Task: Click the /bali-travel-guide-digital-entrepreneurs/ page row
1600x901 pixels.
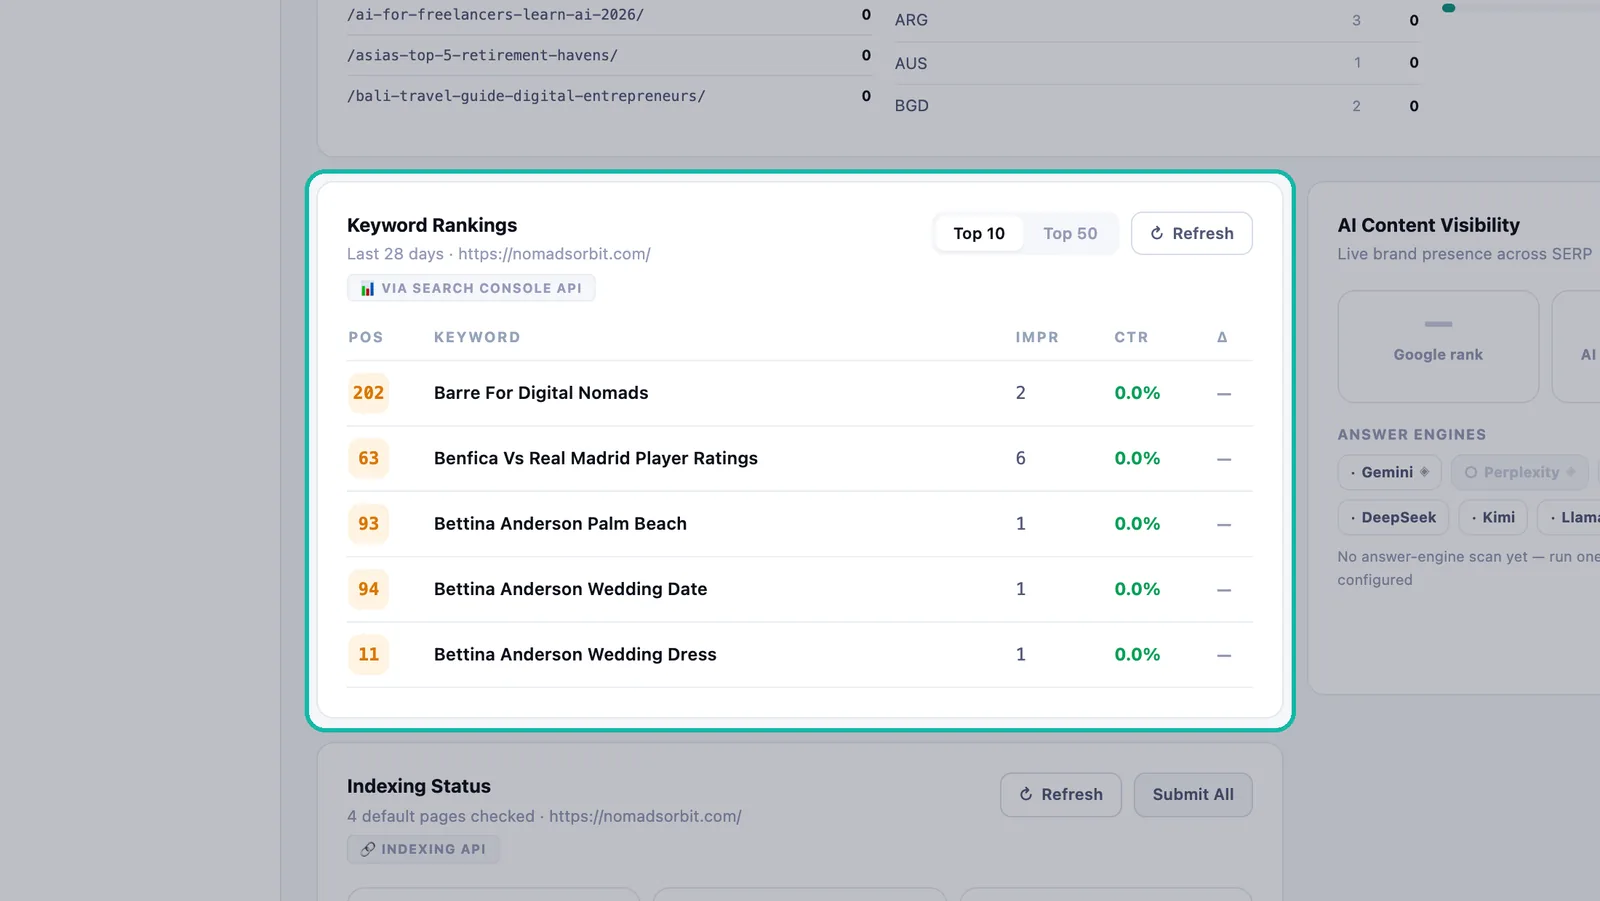Action: pyautogui.click(x=609, y=96)
